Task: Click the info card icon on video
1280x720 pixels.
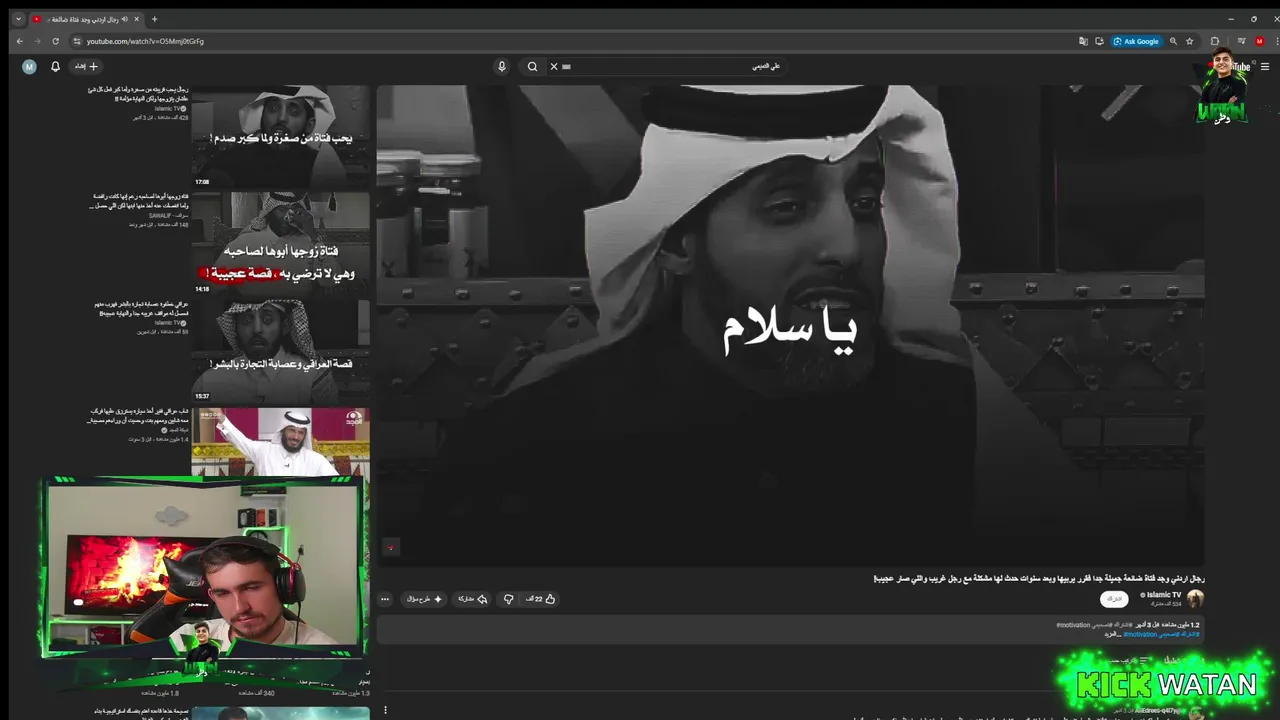Action: [x=391, y=547]
